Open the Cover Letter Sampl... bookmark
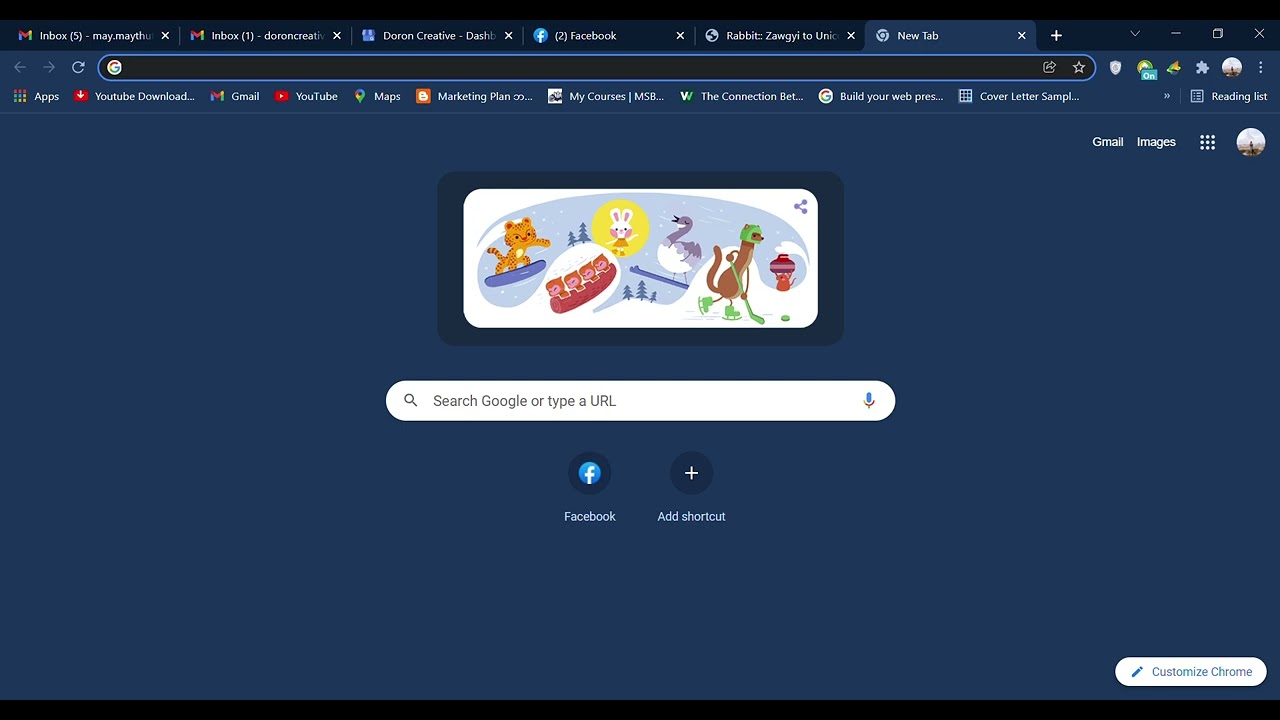This screenshot has width=1280, height=720. [1019, 96]
